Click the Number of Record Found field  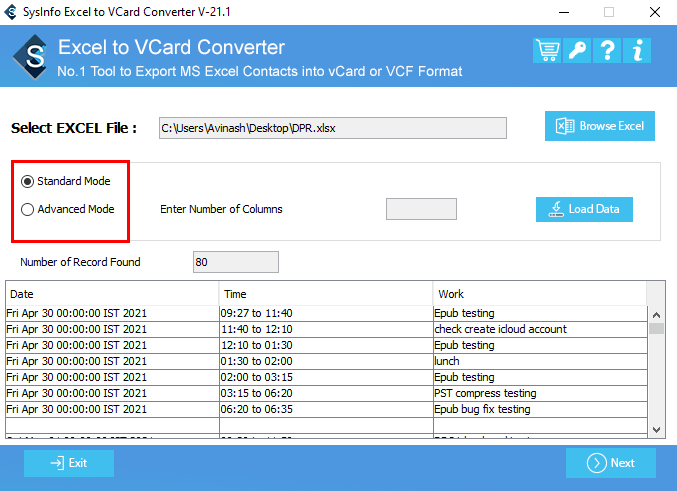click(x=236, y=262)
